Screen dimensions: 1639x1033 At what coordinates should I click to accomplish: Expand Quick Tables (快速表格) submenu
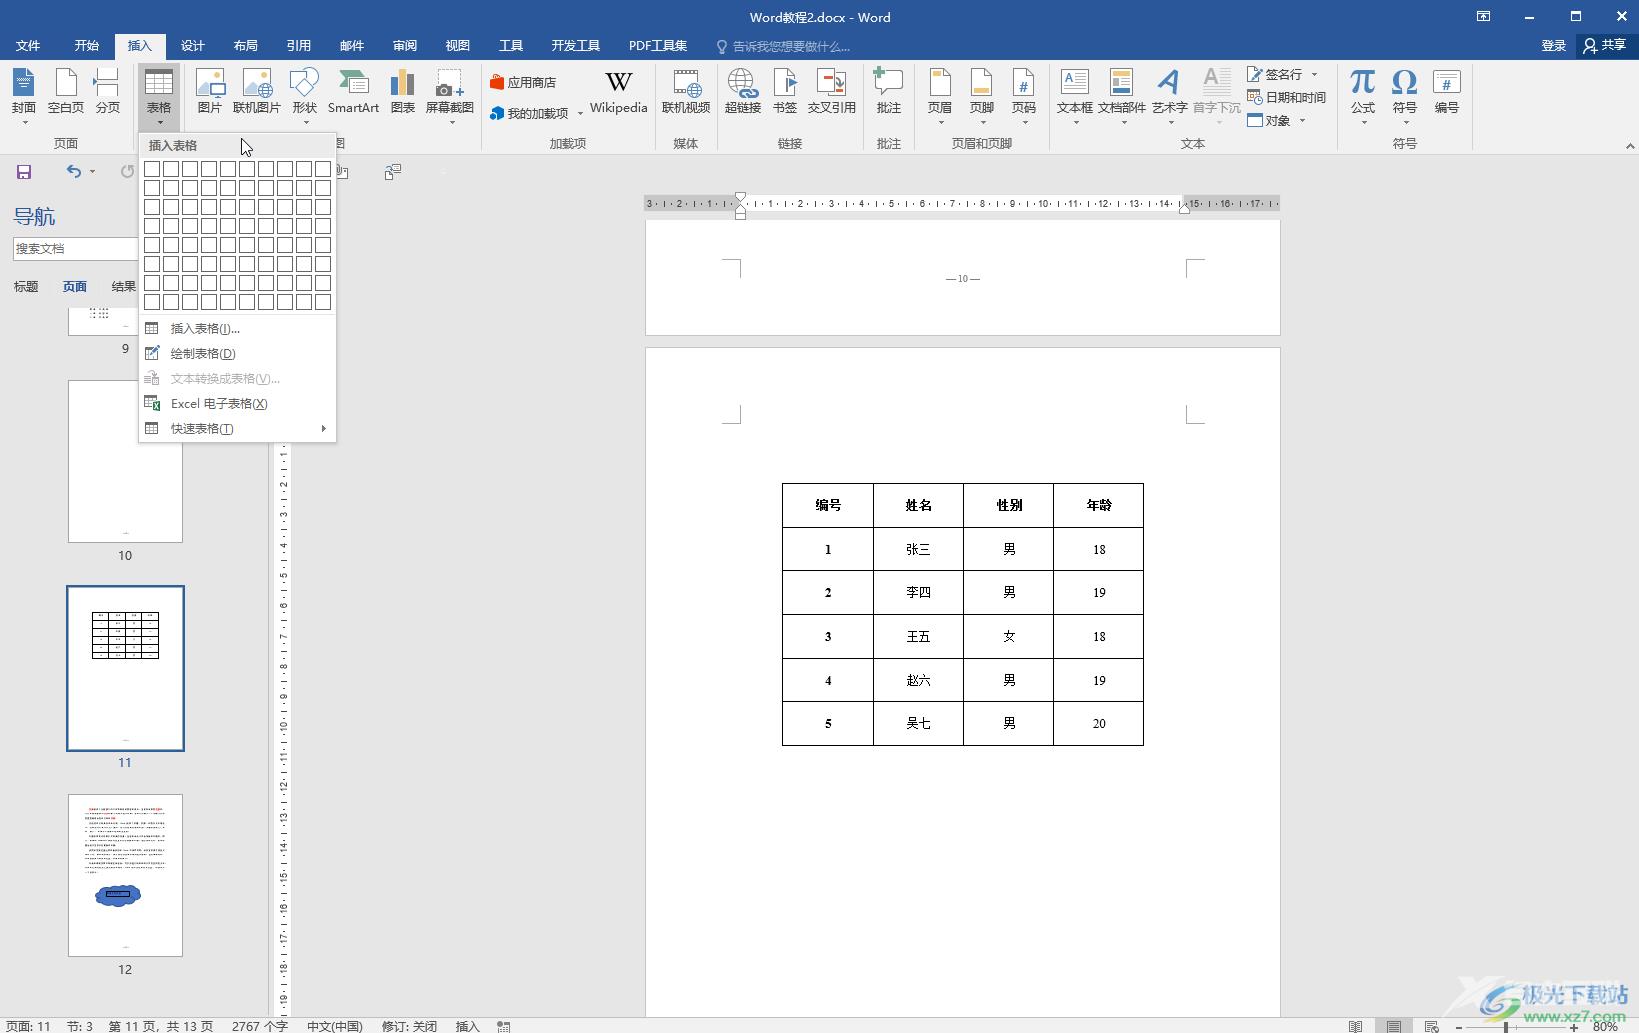[x=237, y=429]
